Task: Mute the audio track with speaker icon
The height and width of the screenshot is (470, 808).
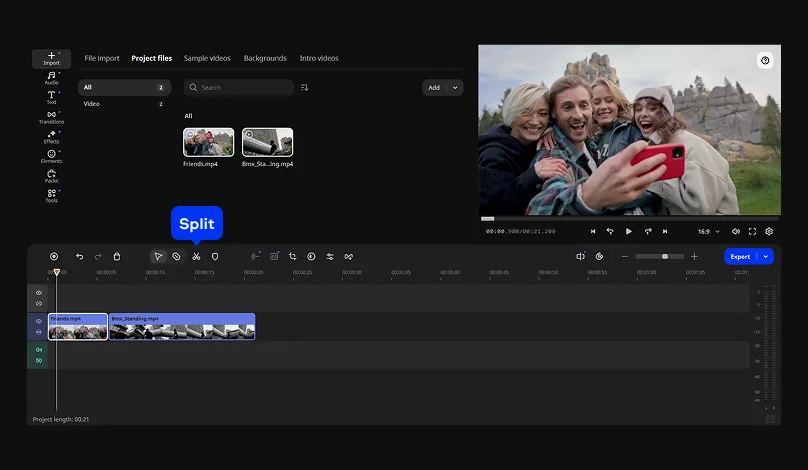Action: point(39,350)
